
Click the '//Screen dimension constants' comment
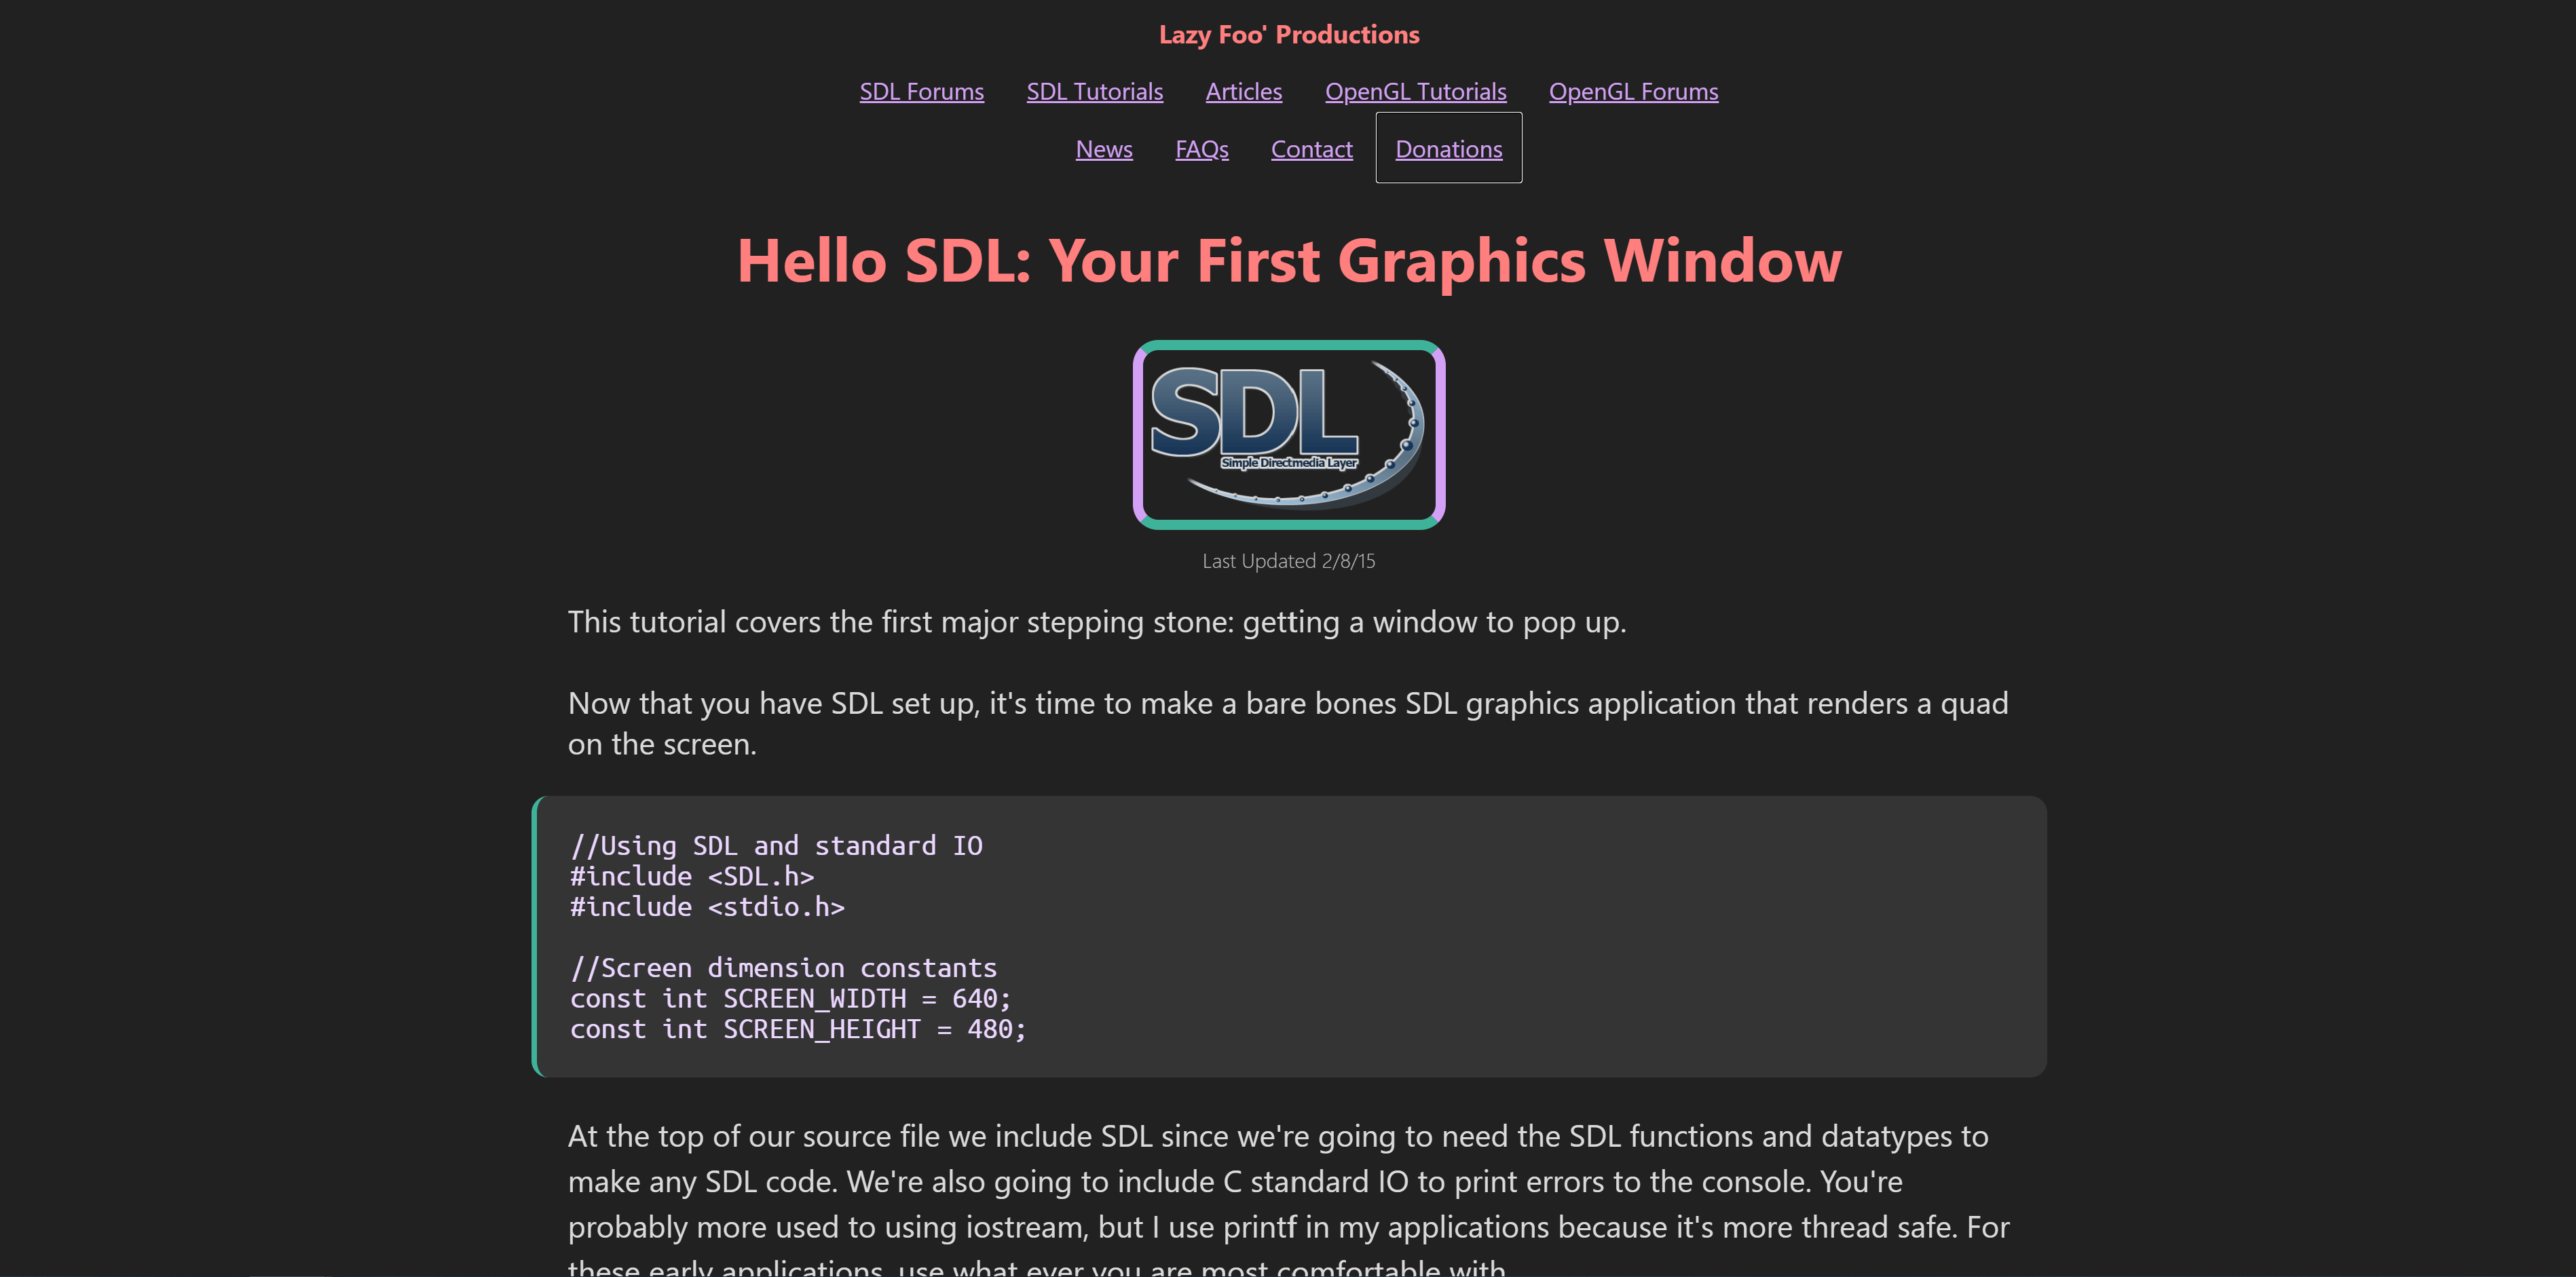(x=783, y=968)
